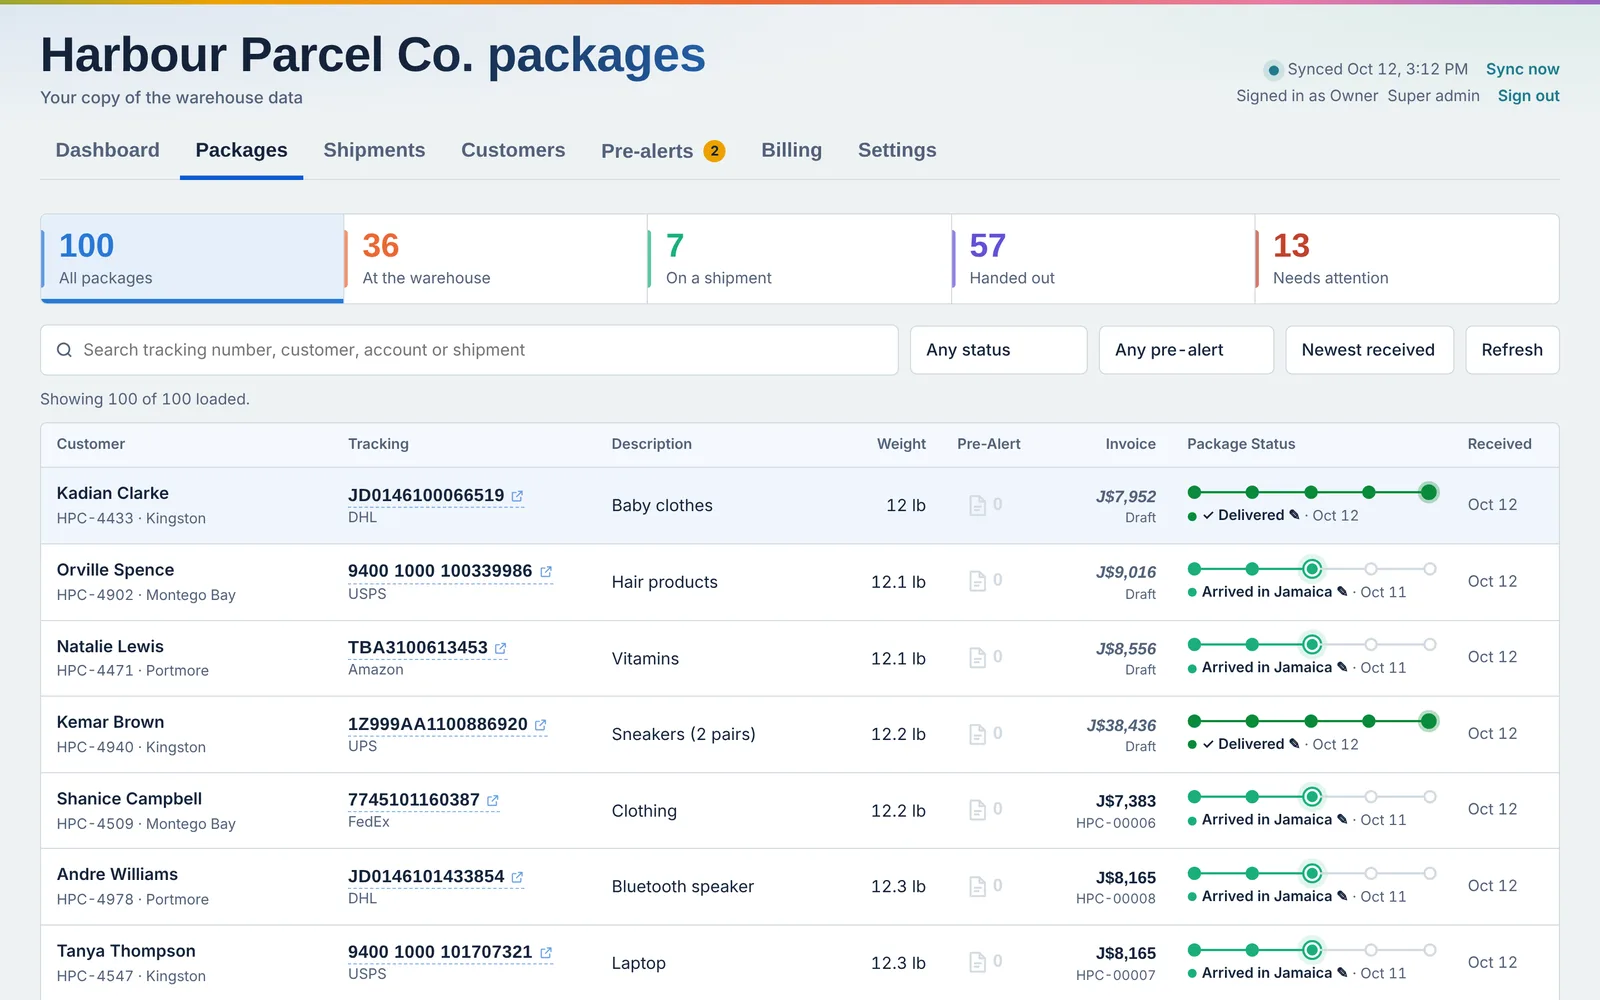Image resolution: width=1600 pixels, height=1000 pixels.
Task: Edit status pencil icon for Orville Spence package
Action: [x=1342, y=591]
